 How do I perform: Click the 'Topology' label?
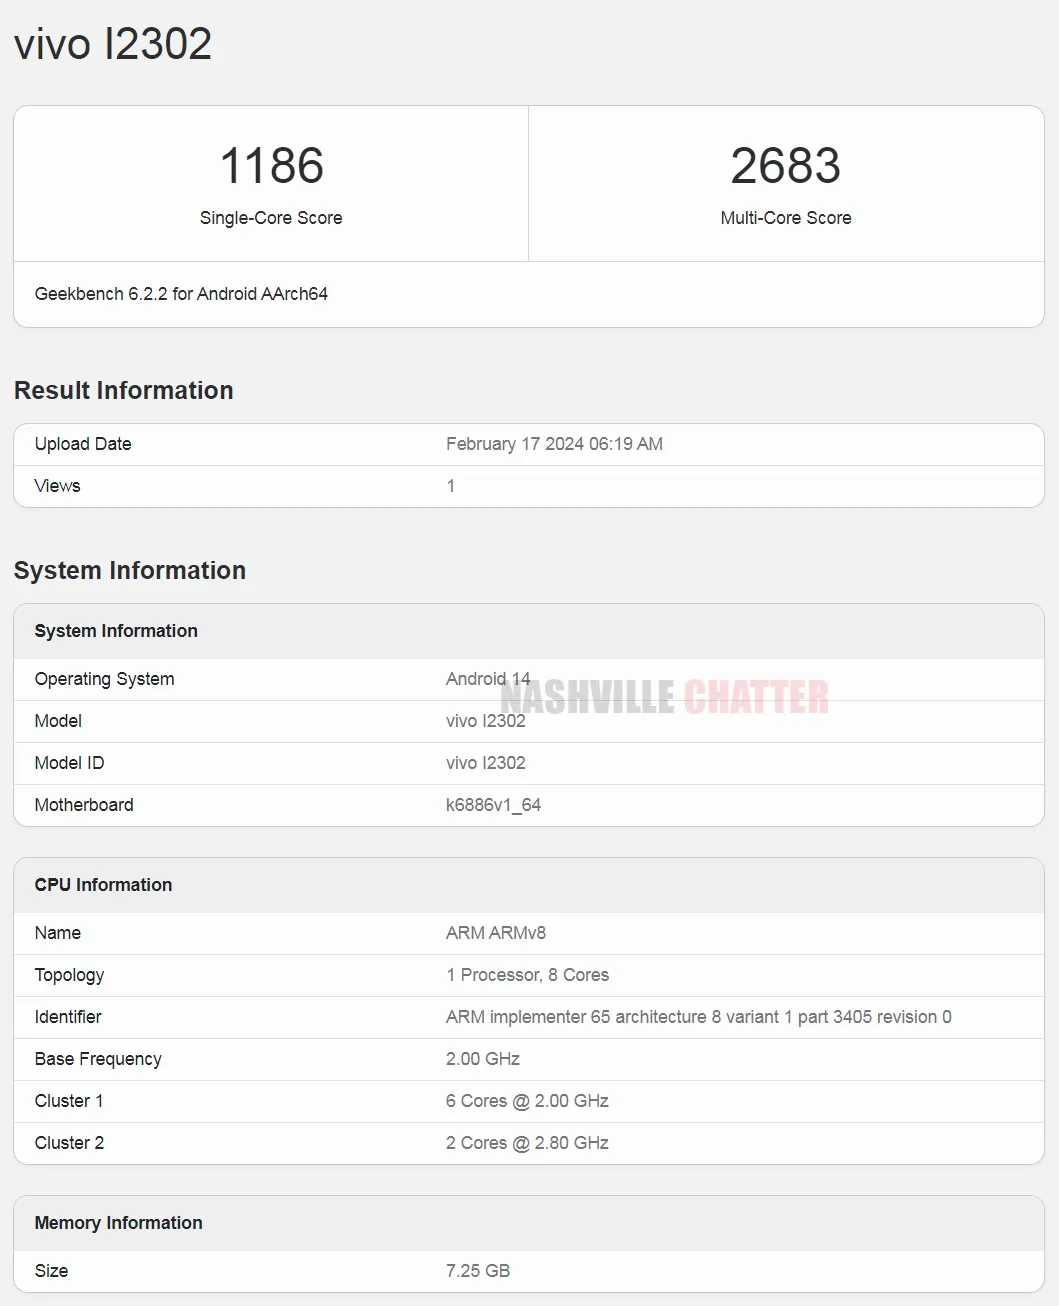click(x=69, y=975)
